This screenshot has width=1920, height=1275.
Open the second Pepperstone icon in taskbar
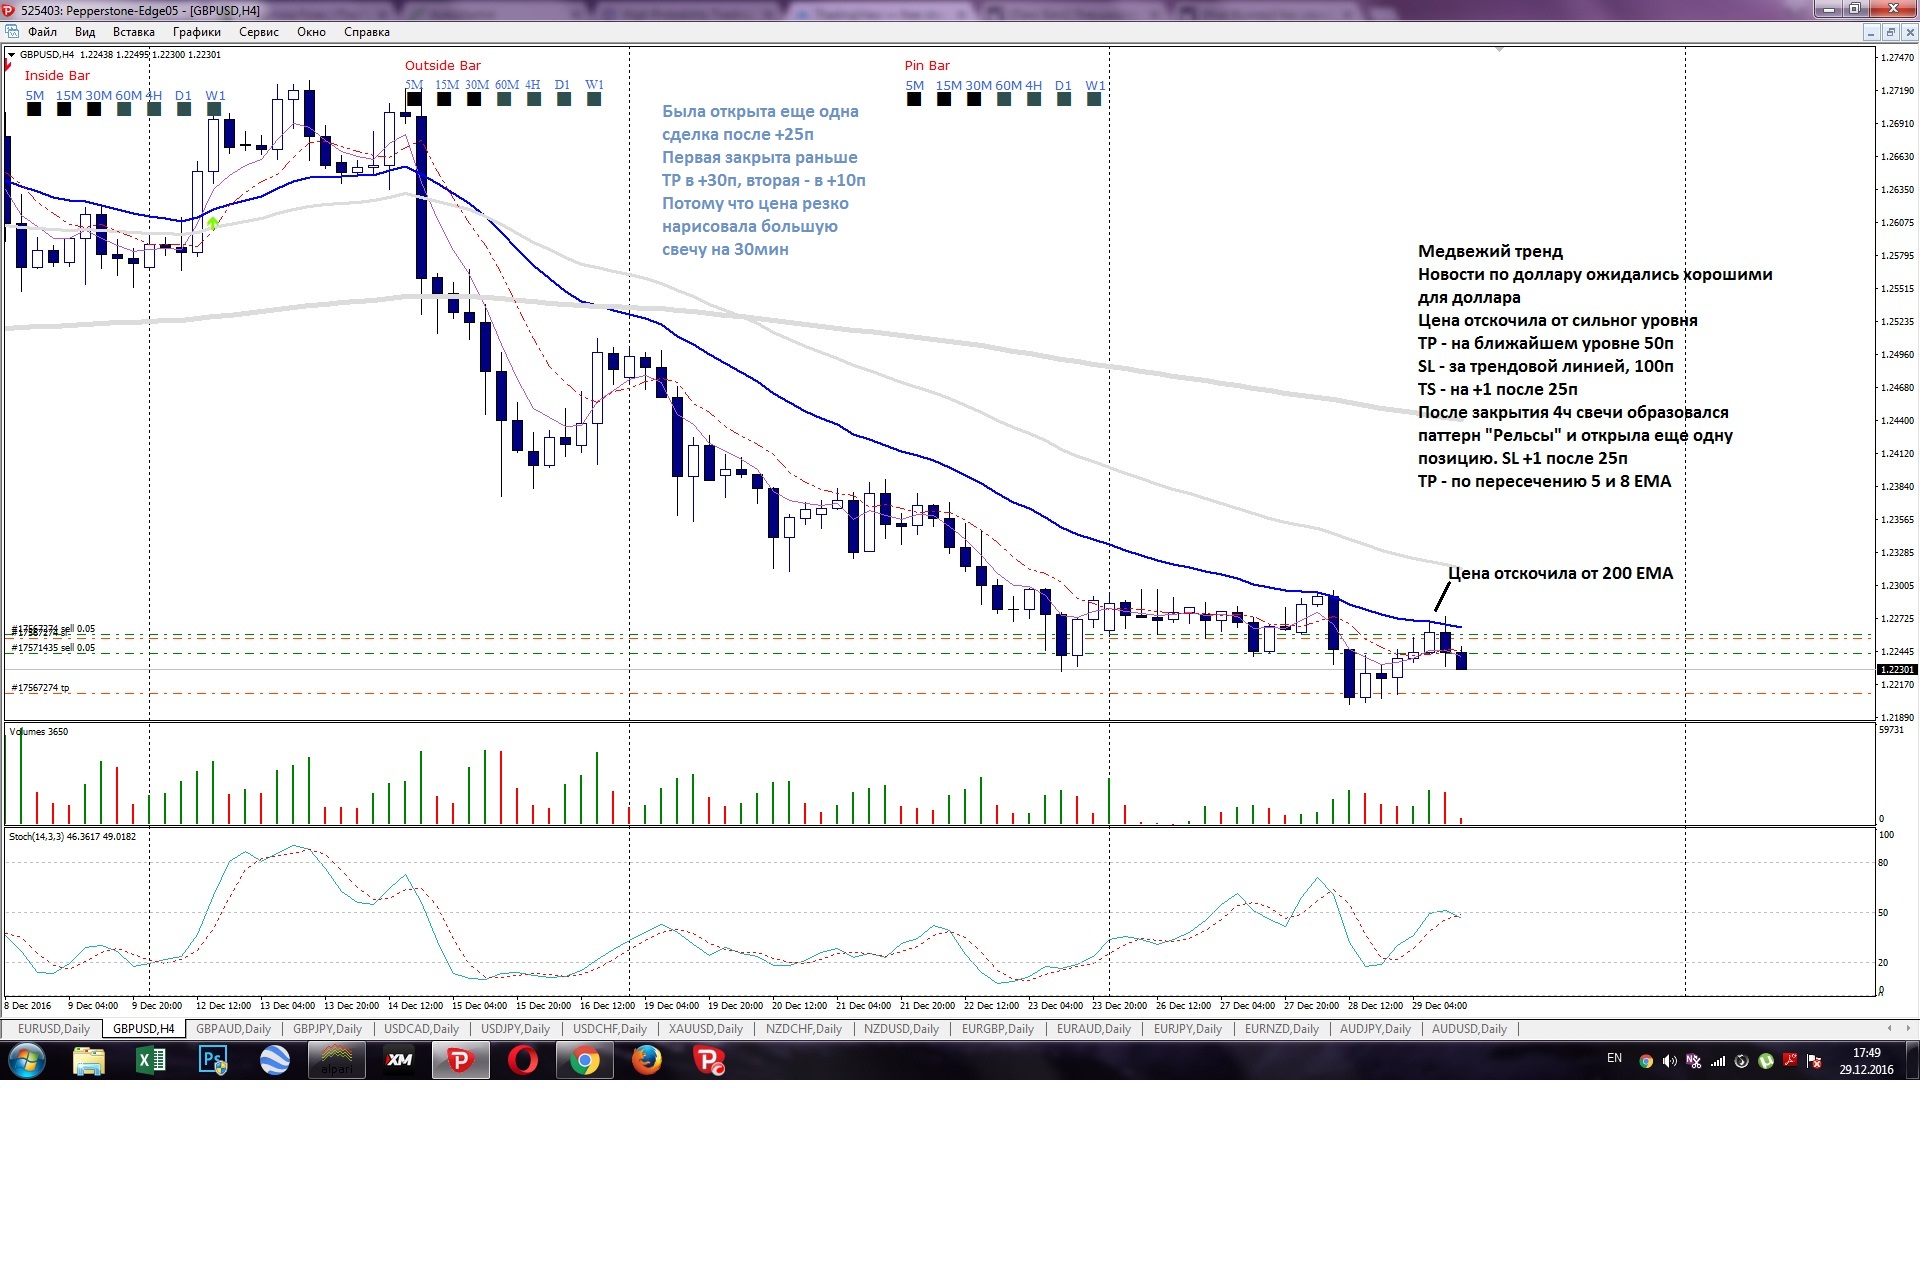point(709,1060)
